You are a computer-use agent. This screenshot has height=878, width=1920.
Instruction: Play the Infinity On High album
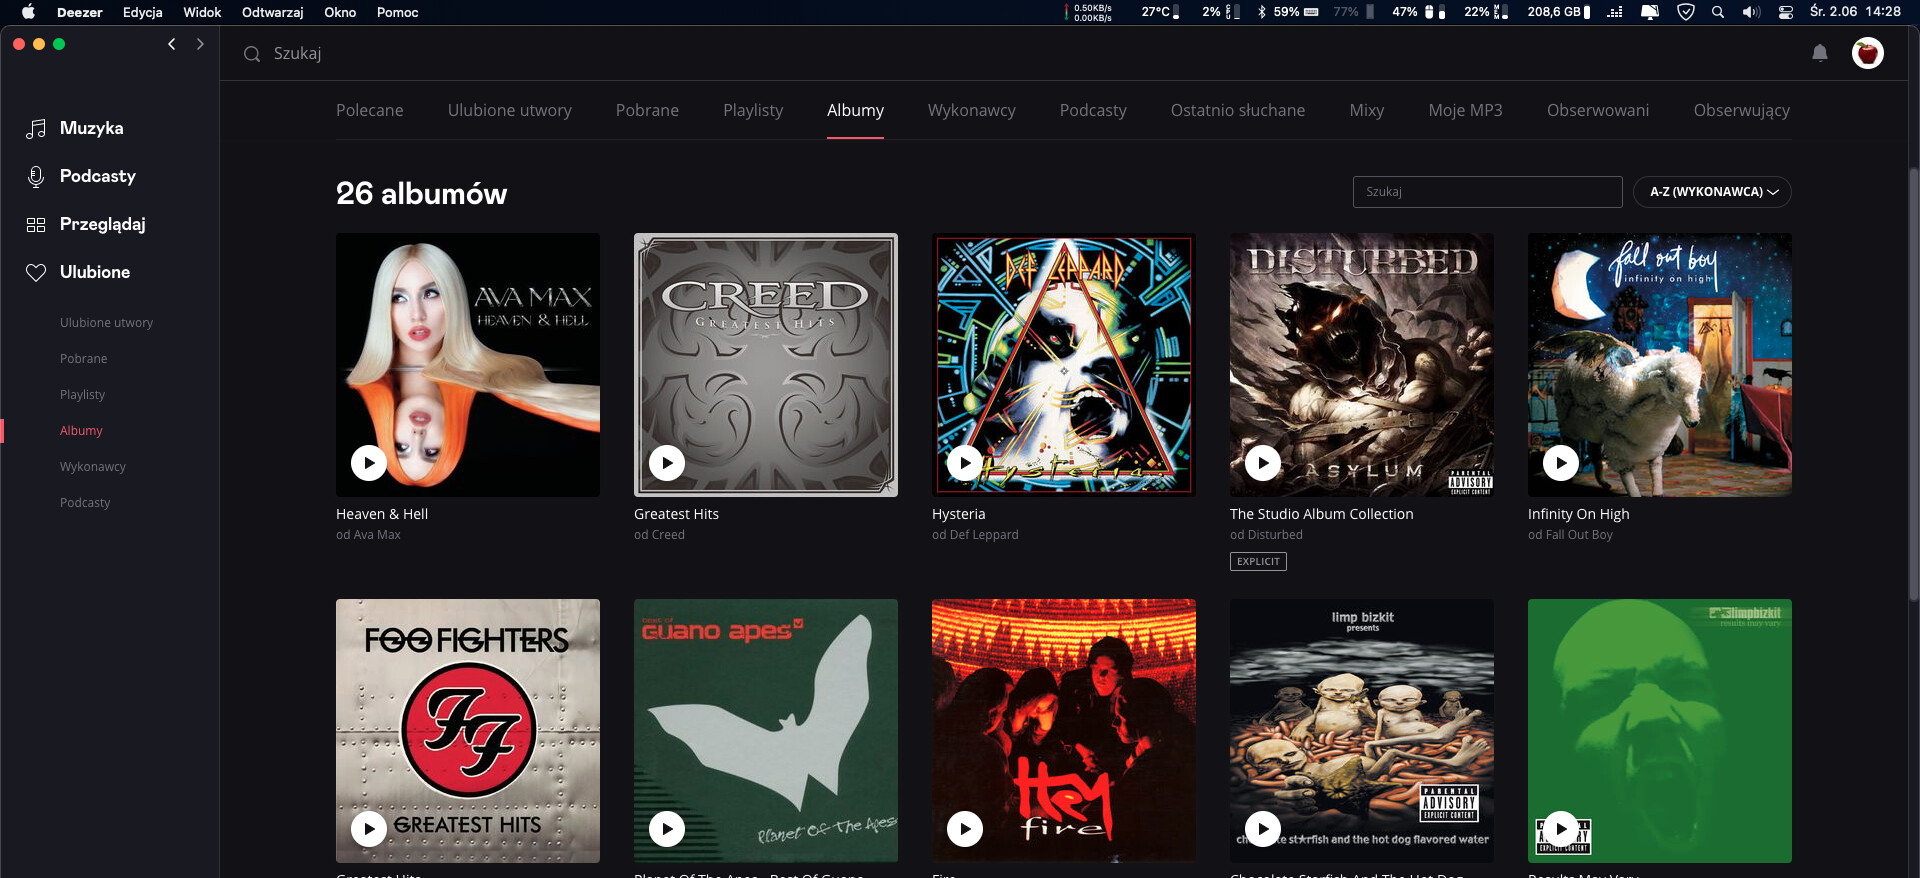(1561, 462)
